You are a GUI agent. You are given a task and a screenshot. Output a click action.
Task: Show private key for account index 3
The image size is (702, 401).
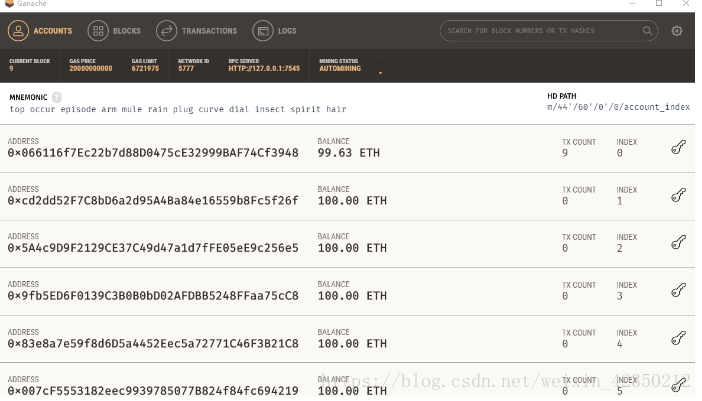[678, 290]
